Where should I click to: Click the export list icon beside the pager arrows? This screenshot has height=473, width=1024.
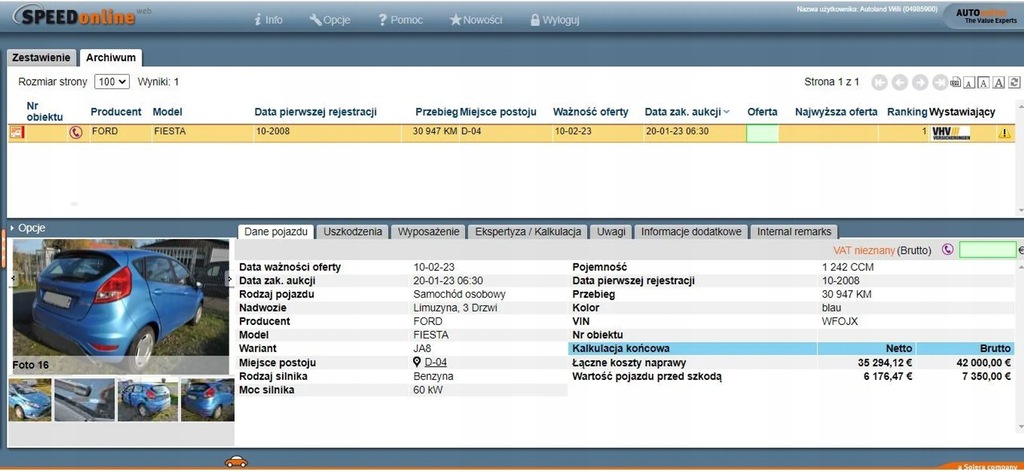coord(956,82)
